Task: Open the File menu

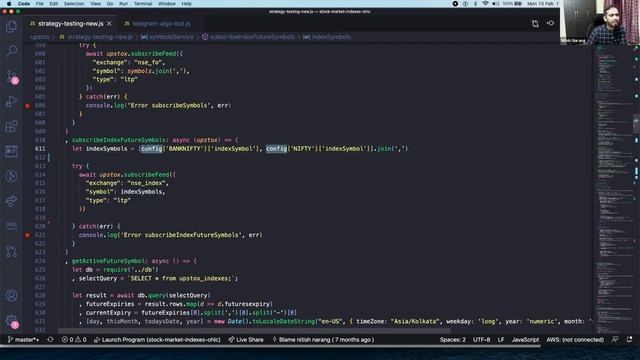Action: coord(40,4)
